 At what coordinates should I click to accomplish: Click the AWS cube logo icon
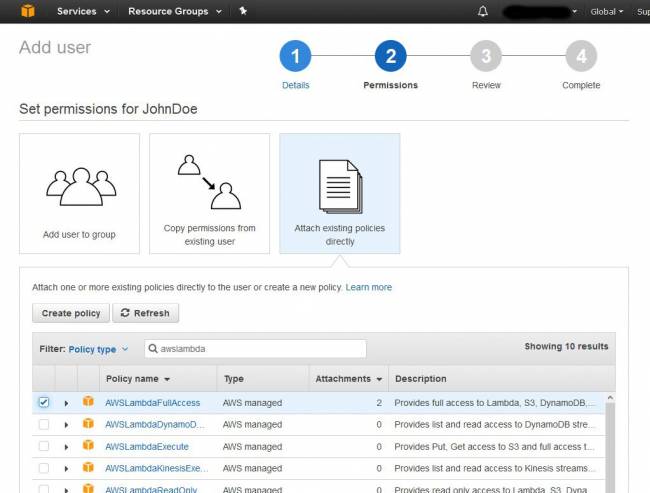click(x=27, y=11)
